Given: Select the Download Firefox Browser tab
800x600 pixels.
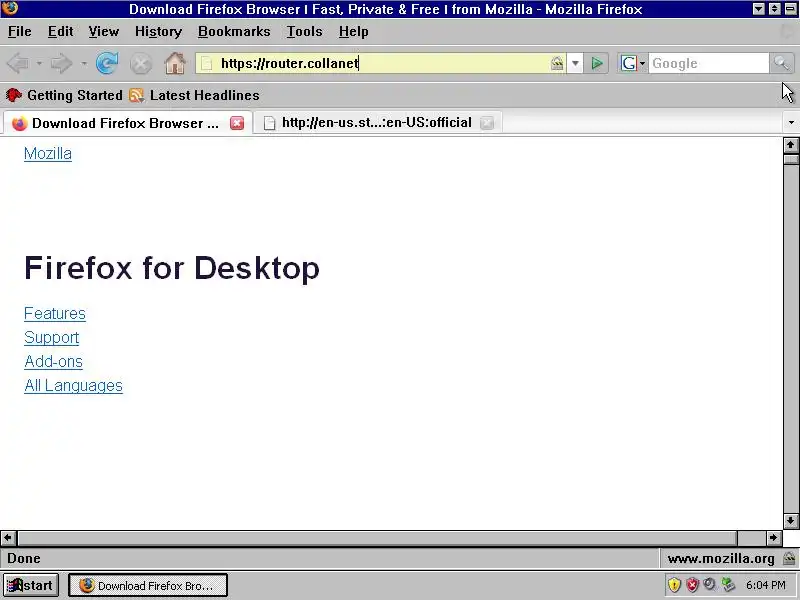Looking at the screenshot, I should (126, 123).
